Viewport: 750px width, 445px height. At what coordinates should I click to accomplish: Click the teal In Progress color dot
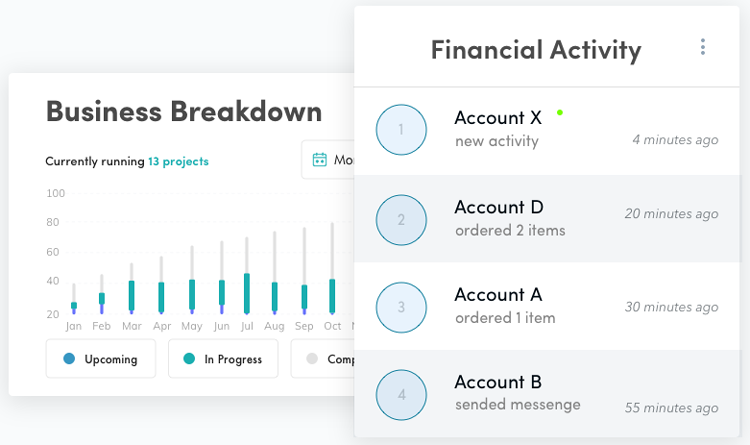click(x=189, y=358)
